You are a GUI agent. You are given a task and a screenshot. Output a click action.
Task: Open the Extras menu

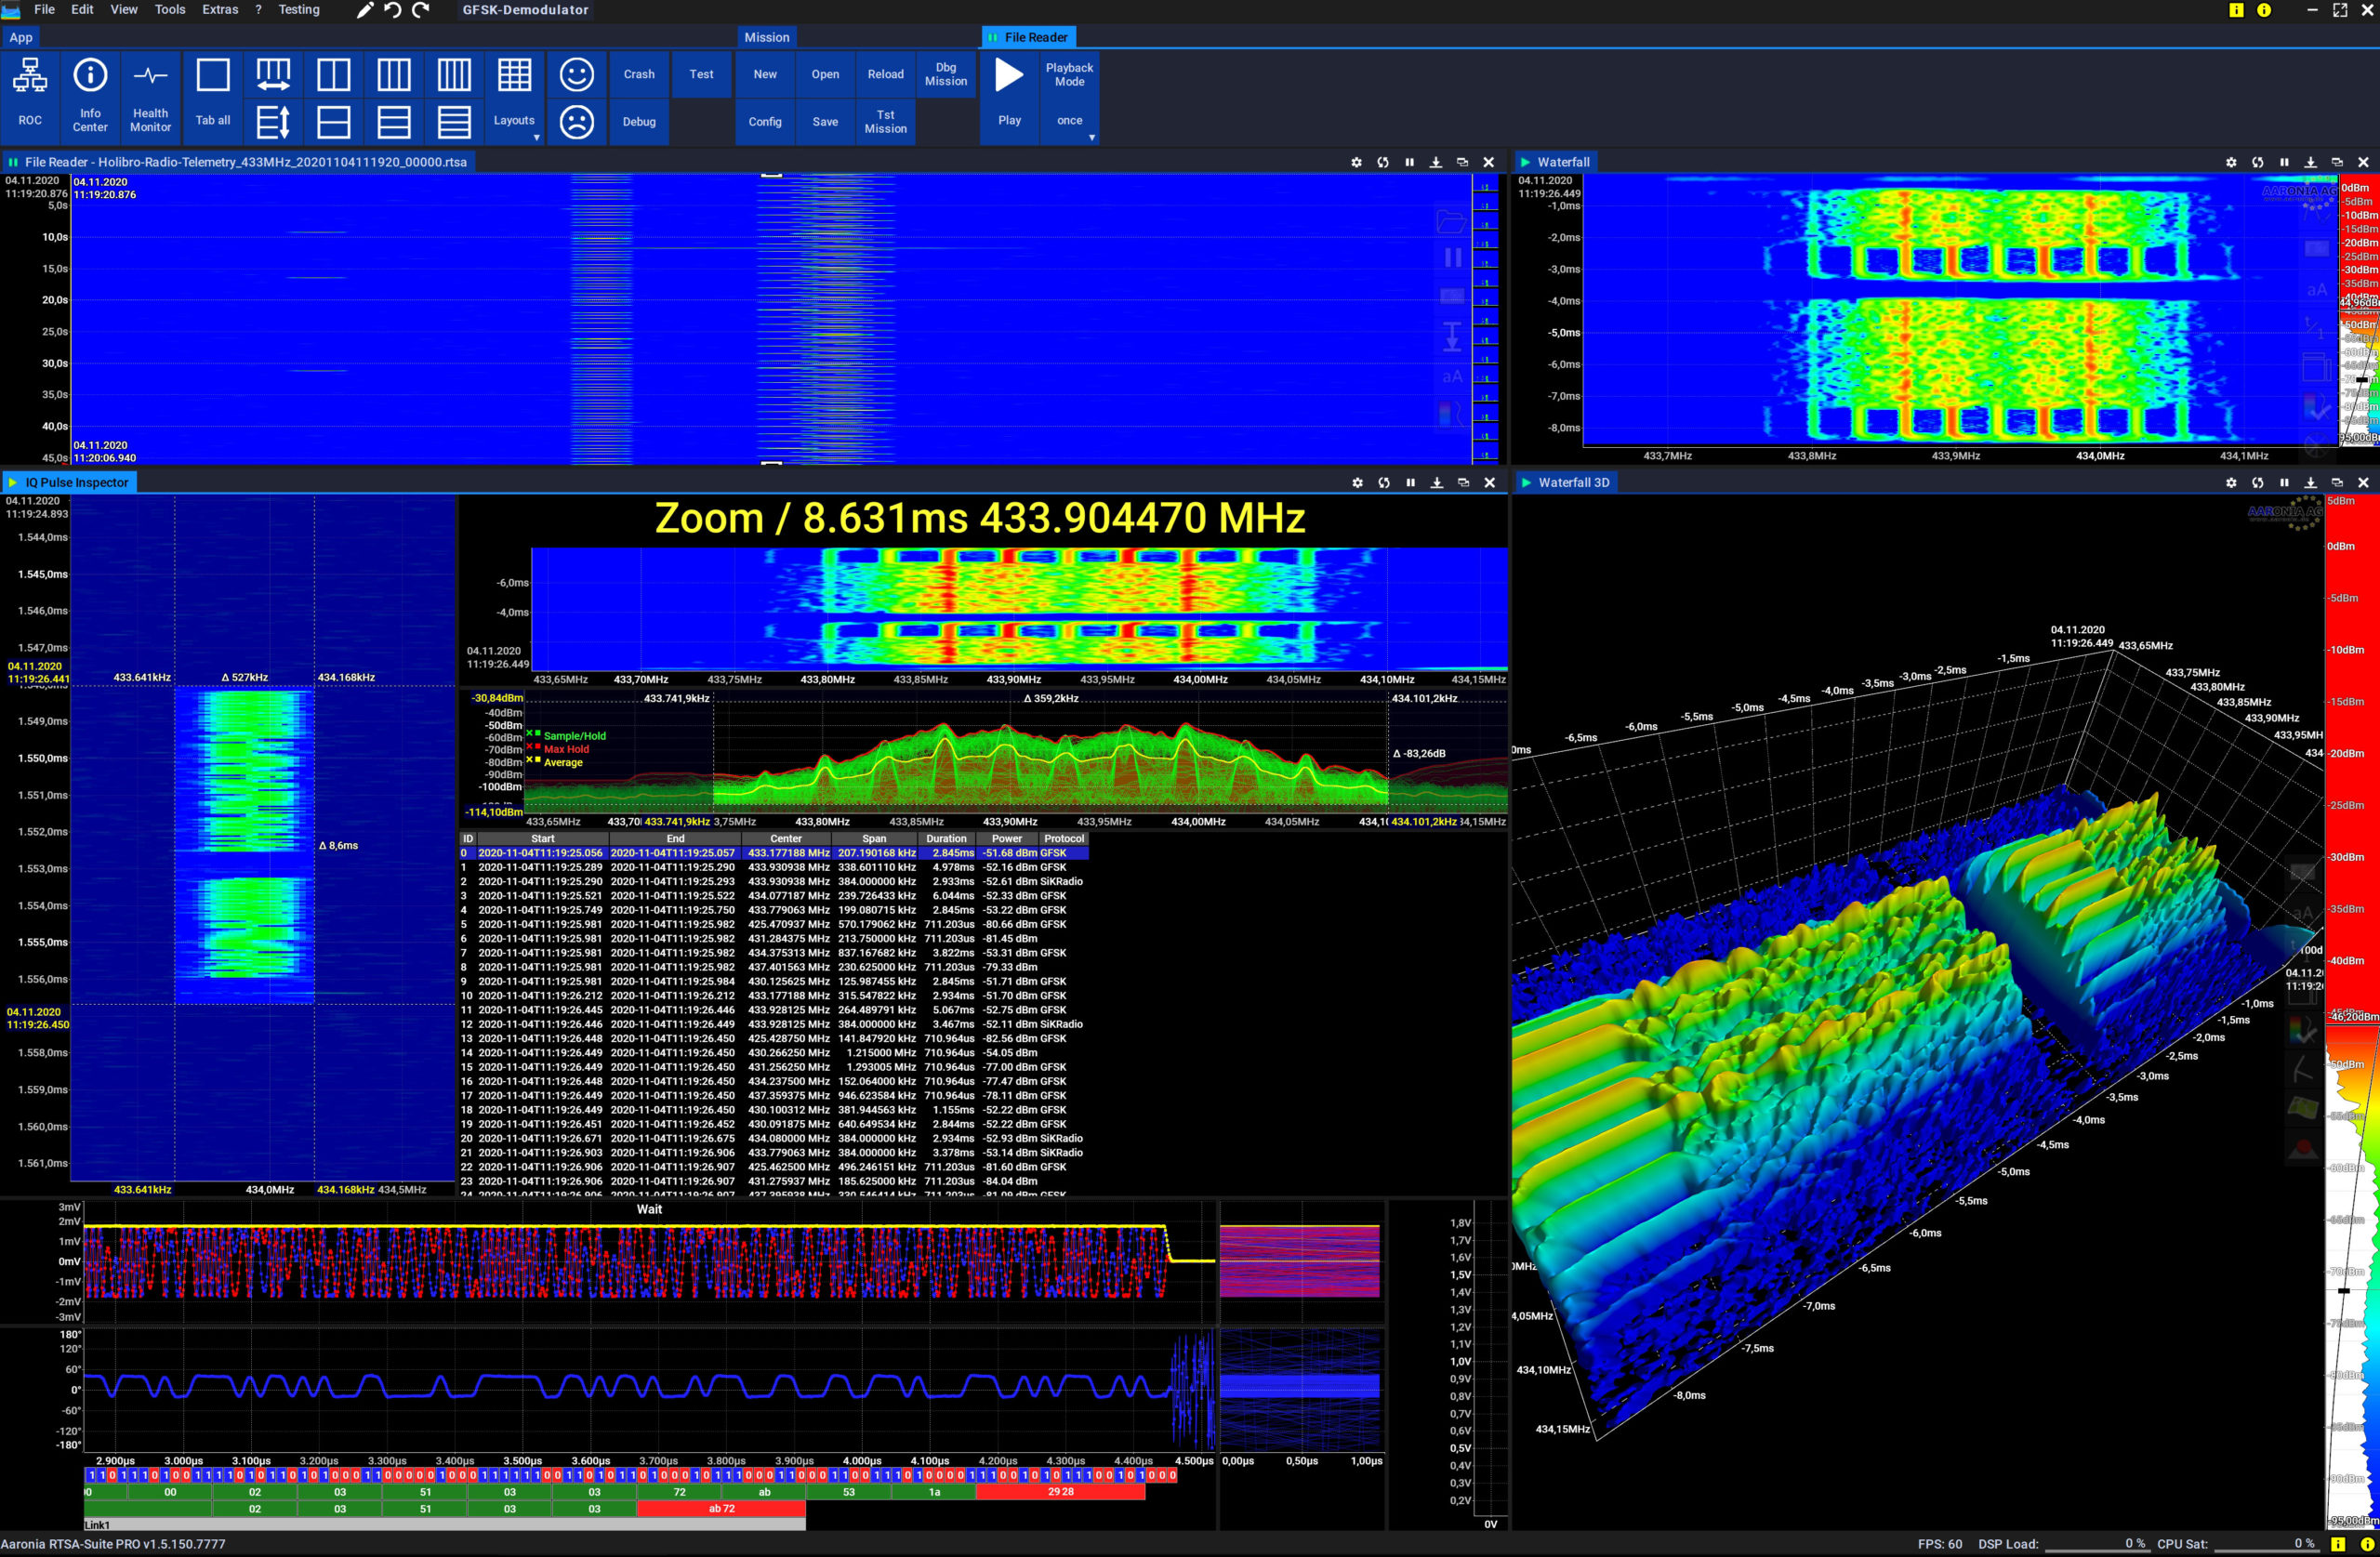click(220, 10)
